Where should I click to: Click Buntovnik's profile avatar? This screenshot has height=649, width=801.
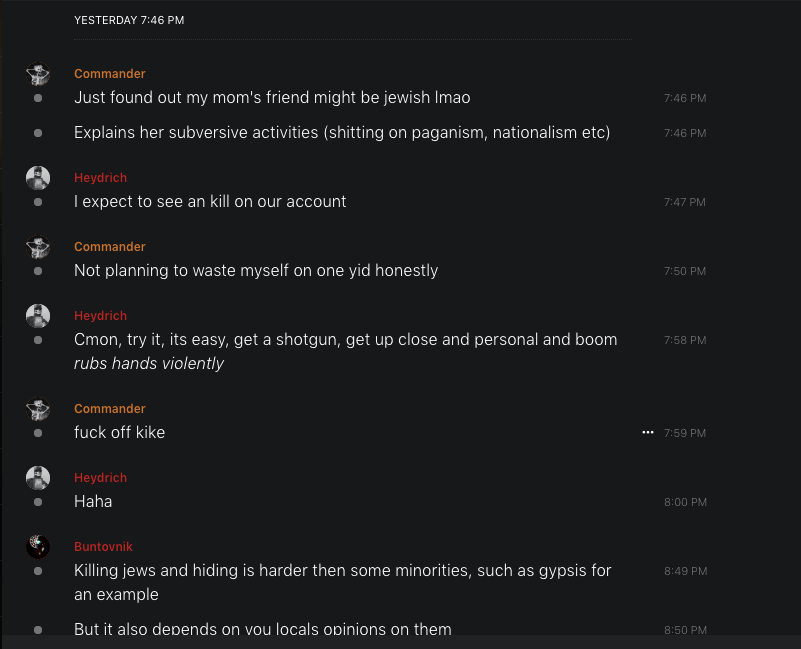38,547
